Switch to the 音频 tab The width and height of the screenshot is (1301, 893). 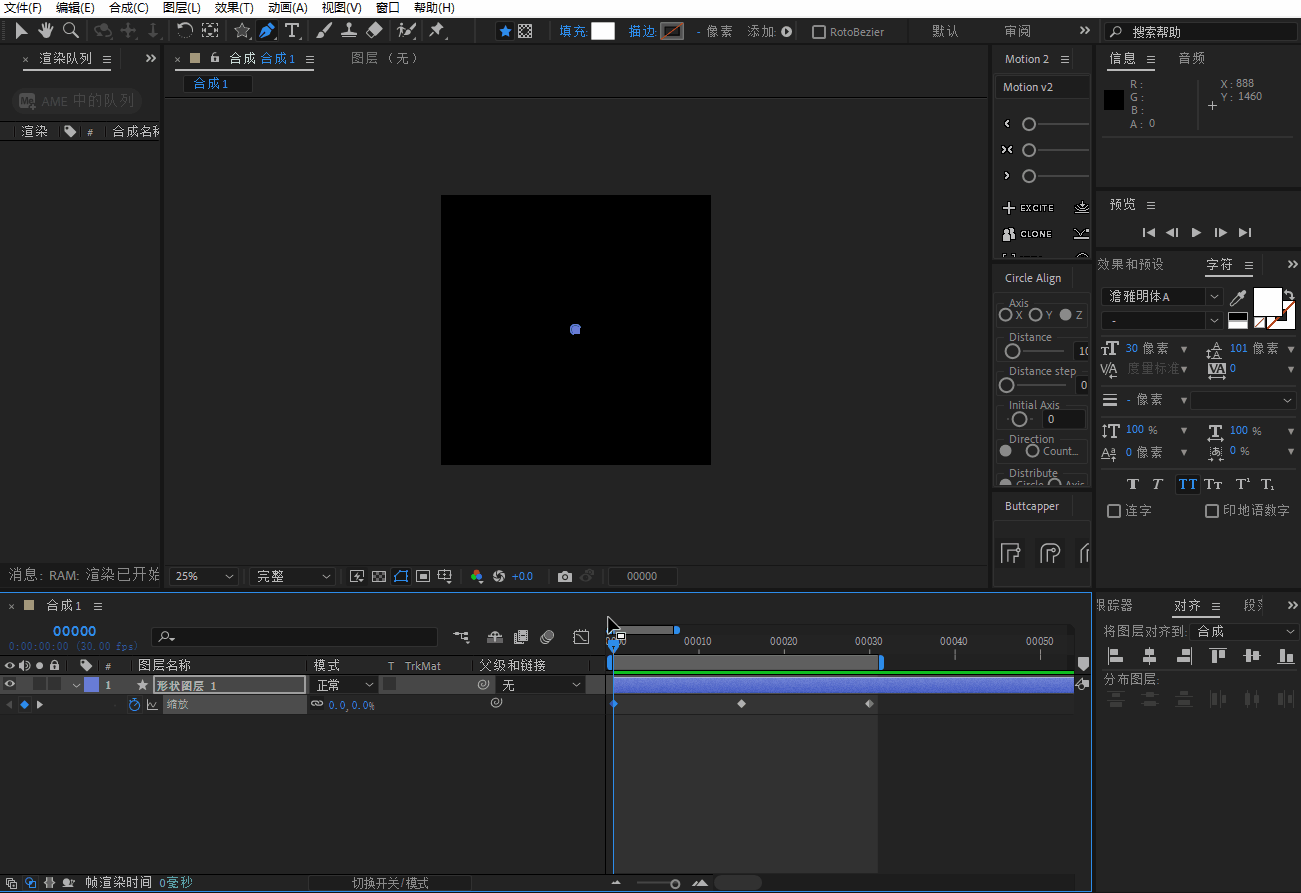1191,59
